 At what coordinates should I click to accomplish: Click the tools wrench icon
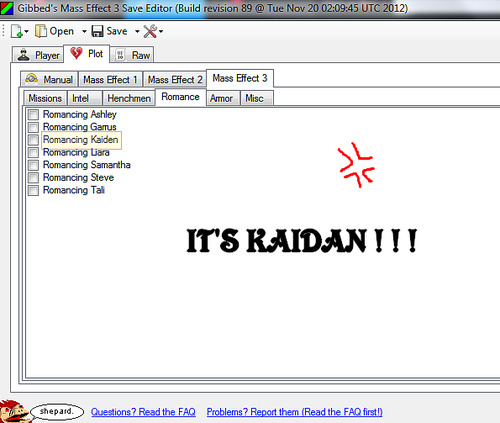click(x=150, y=31)
